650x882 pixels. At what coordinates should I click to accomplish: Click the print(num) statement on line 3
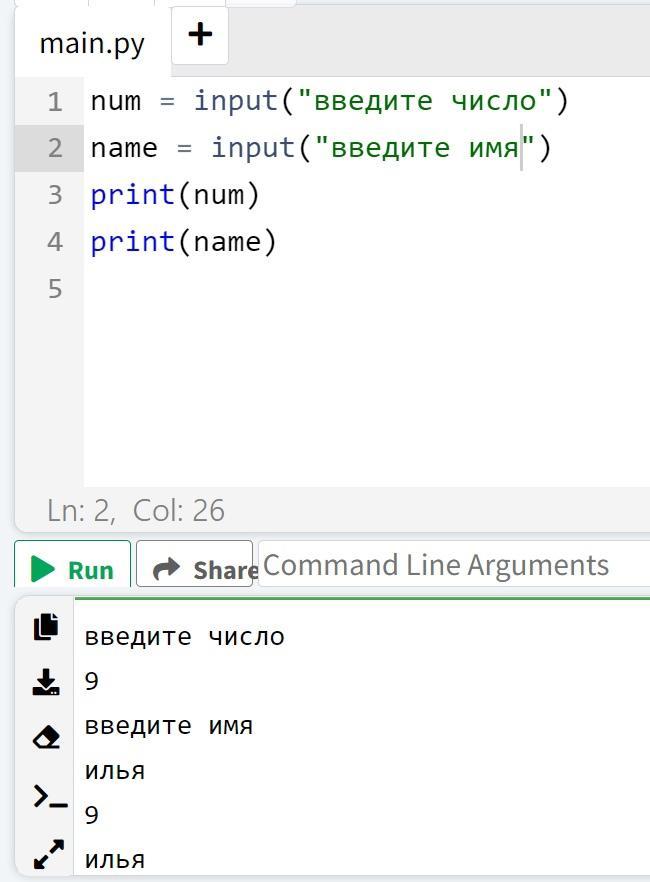(175, 195)
